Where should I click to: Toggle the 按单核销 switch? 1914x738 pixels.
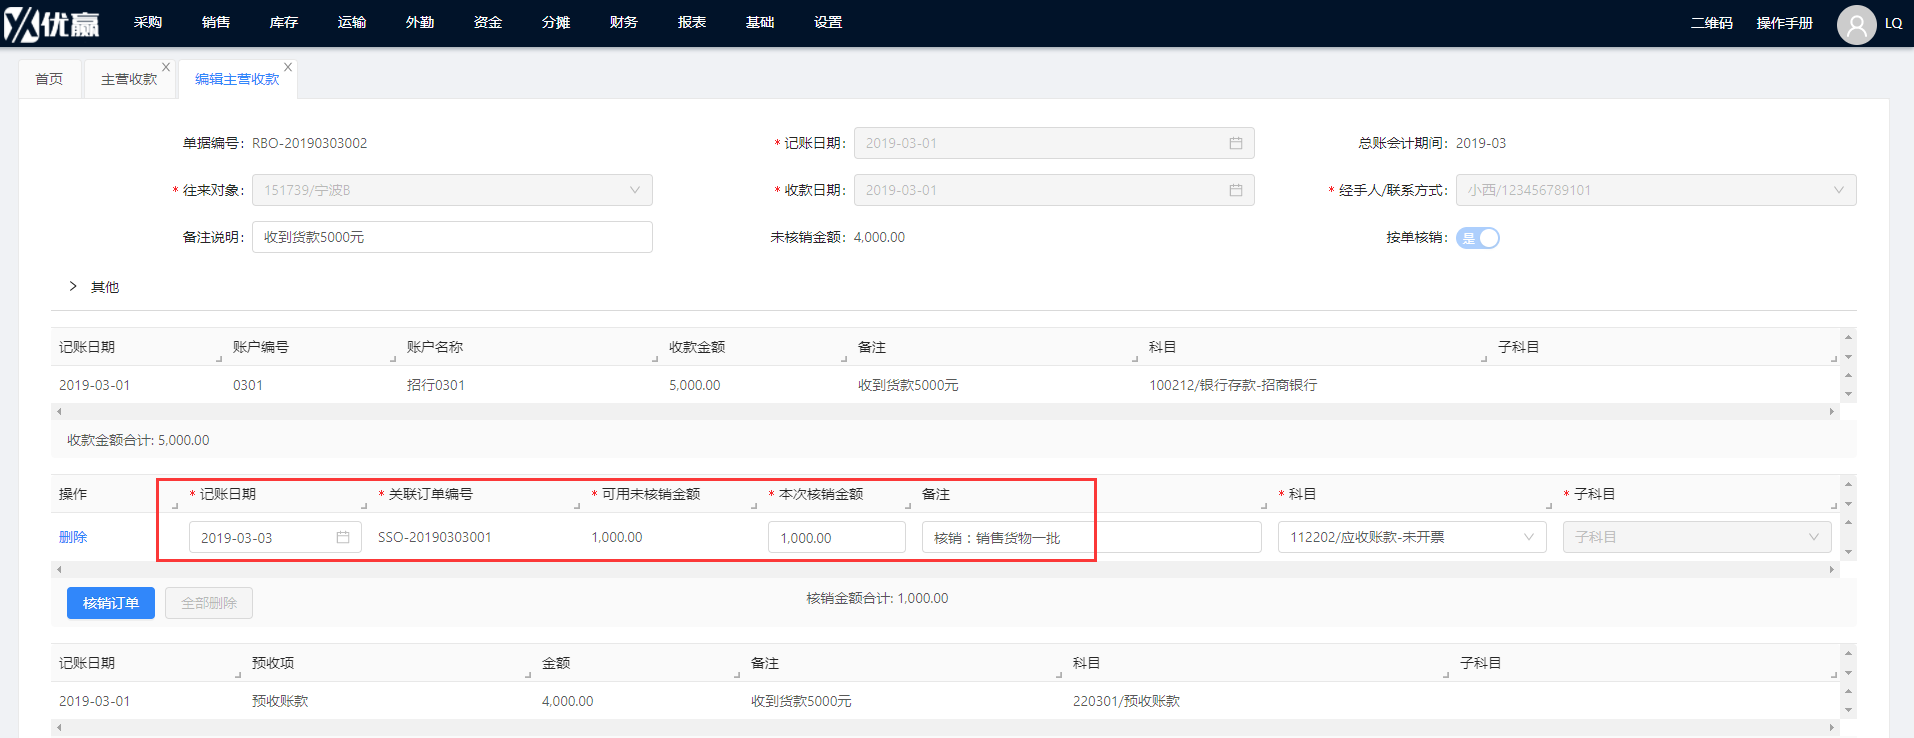1478,238
